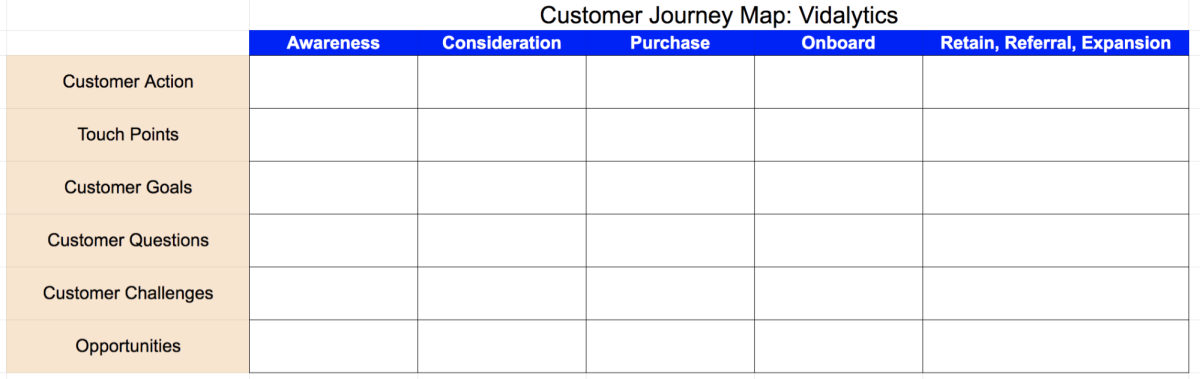Select the Customer Journey Map title cell
Viewport: 1200px width, 379px height.
coord(719,15)
